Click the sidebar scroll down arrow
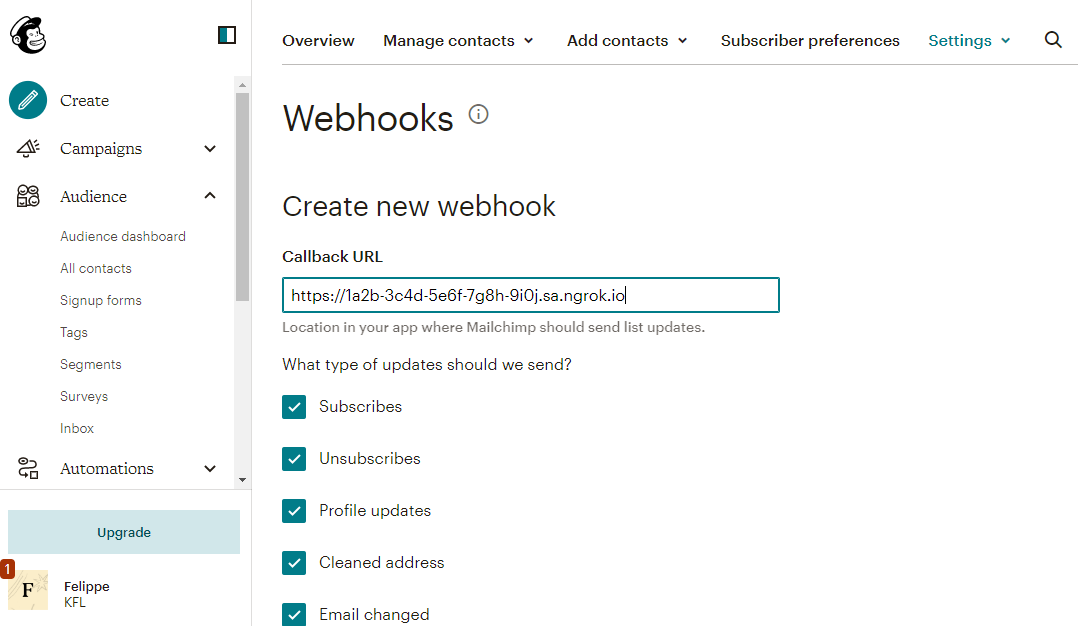Screen dimensions: 1078x626 [242, 480]
